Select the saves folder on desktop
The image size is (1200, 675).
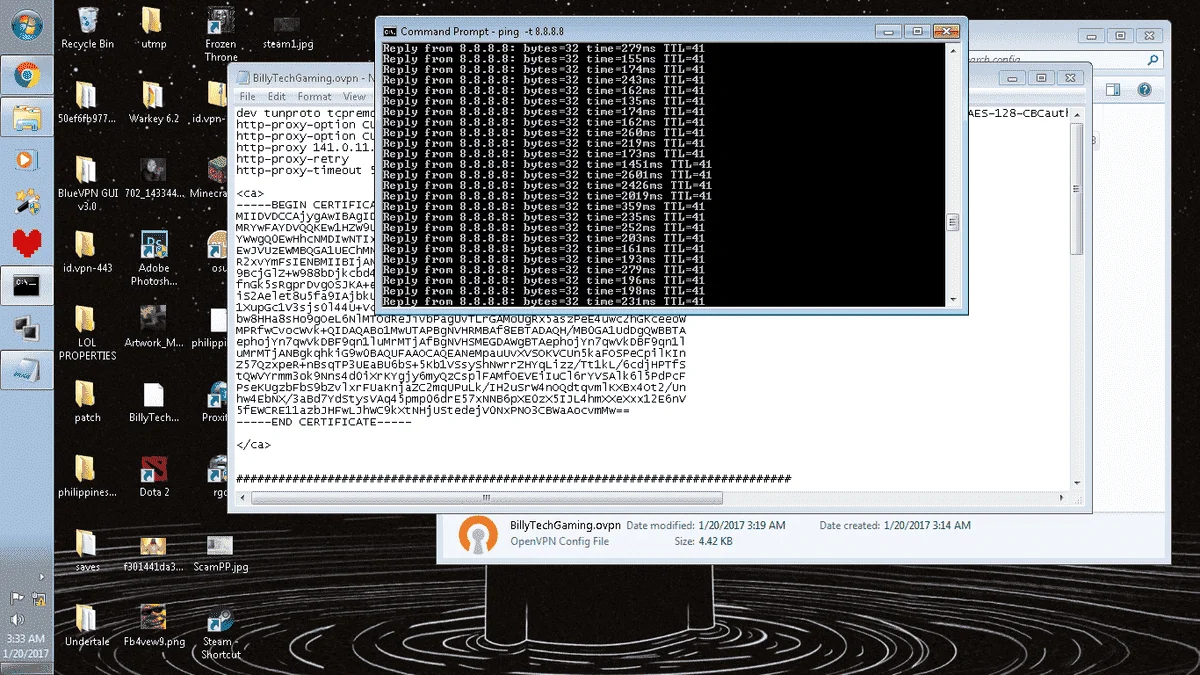(87, 551)
